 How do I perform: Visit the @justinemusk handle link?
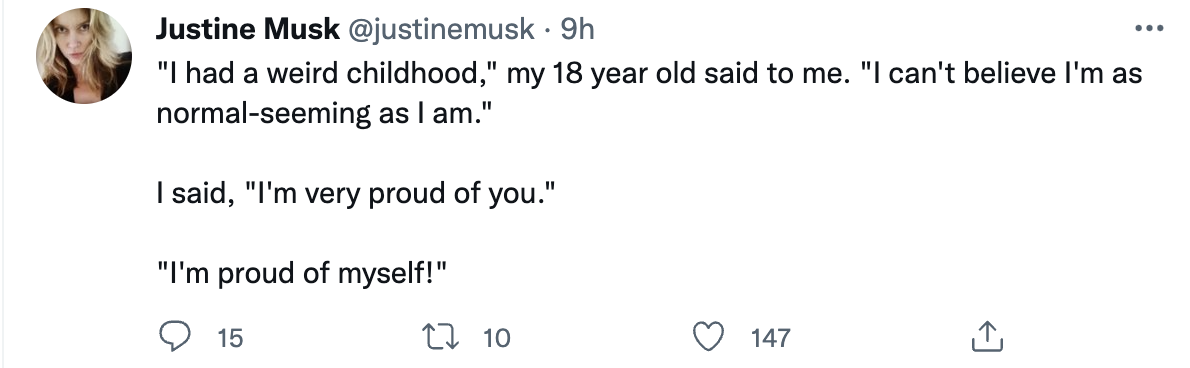click(x=441, y=30)
